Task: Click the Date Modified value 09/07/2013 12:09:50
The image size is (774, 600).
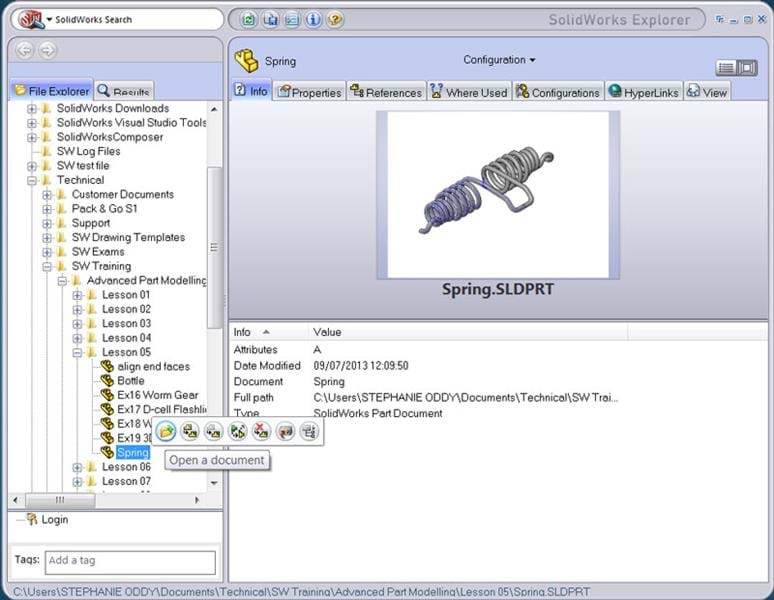Action: coord(361,366)
